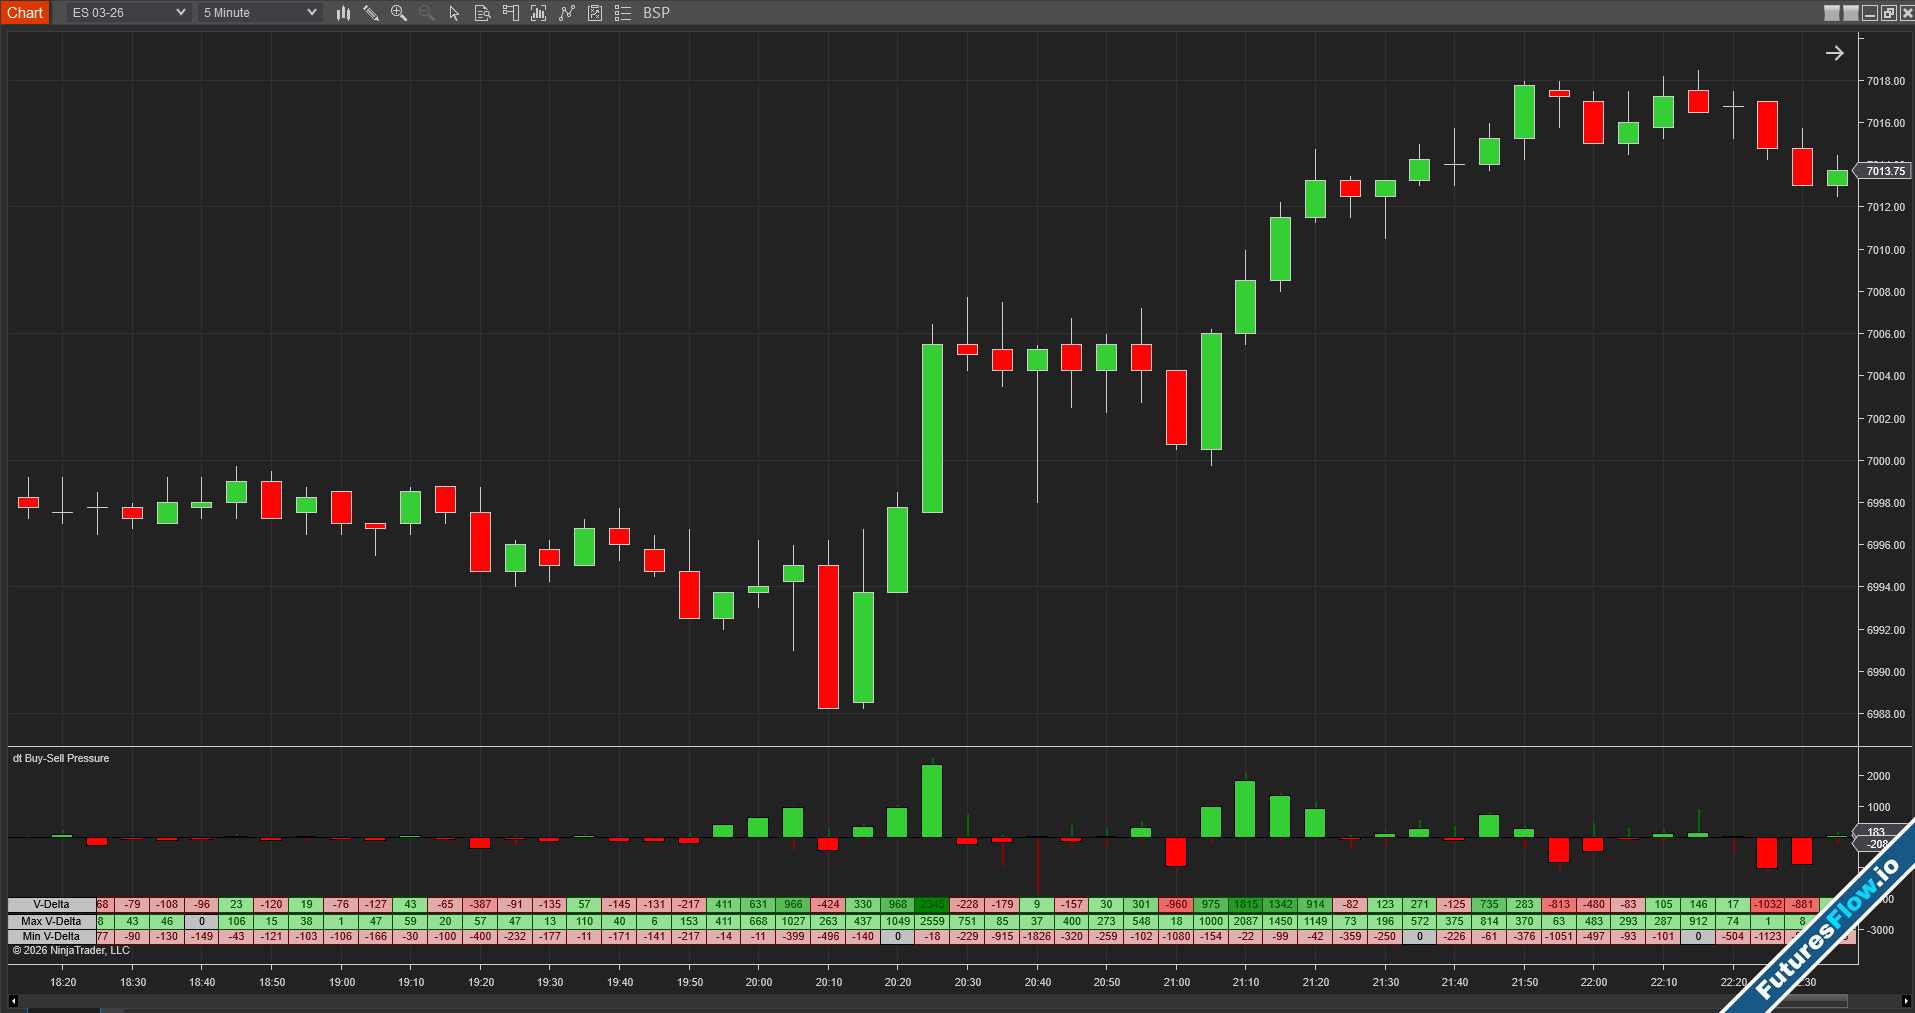Open the bar type chart style icon
The height and width of the screenshot is (1013, 1915).
343,13
